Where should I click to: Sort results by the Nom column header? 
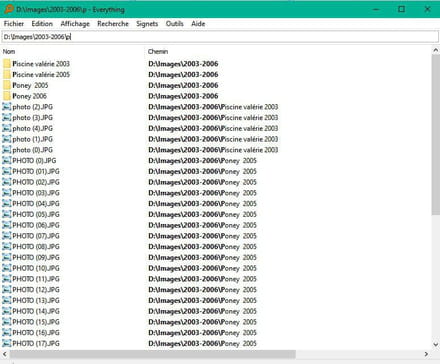[73, 51]
